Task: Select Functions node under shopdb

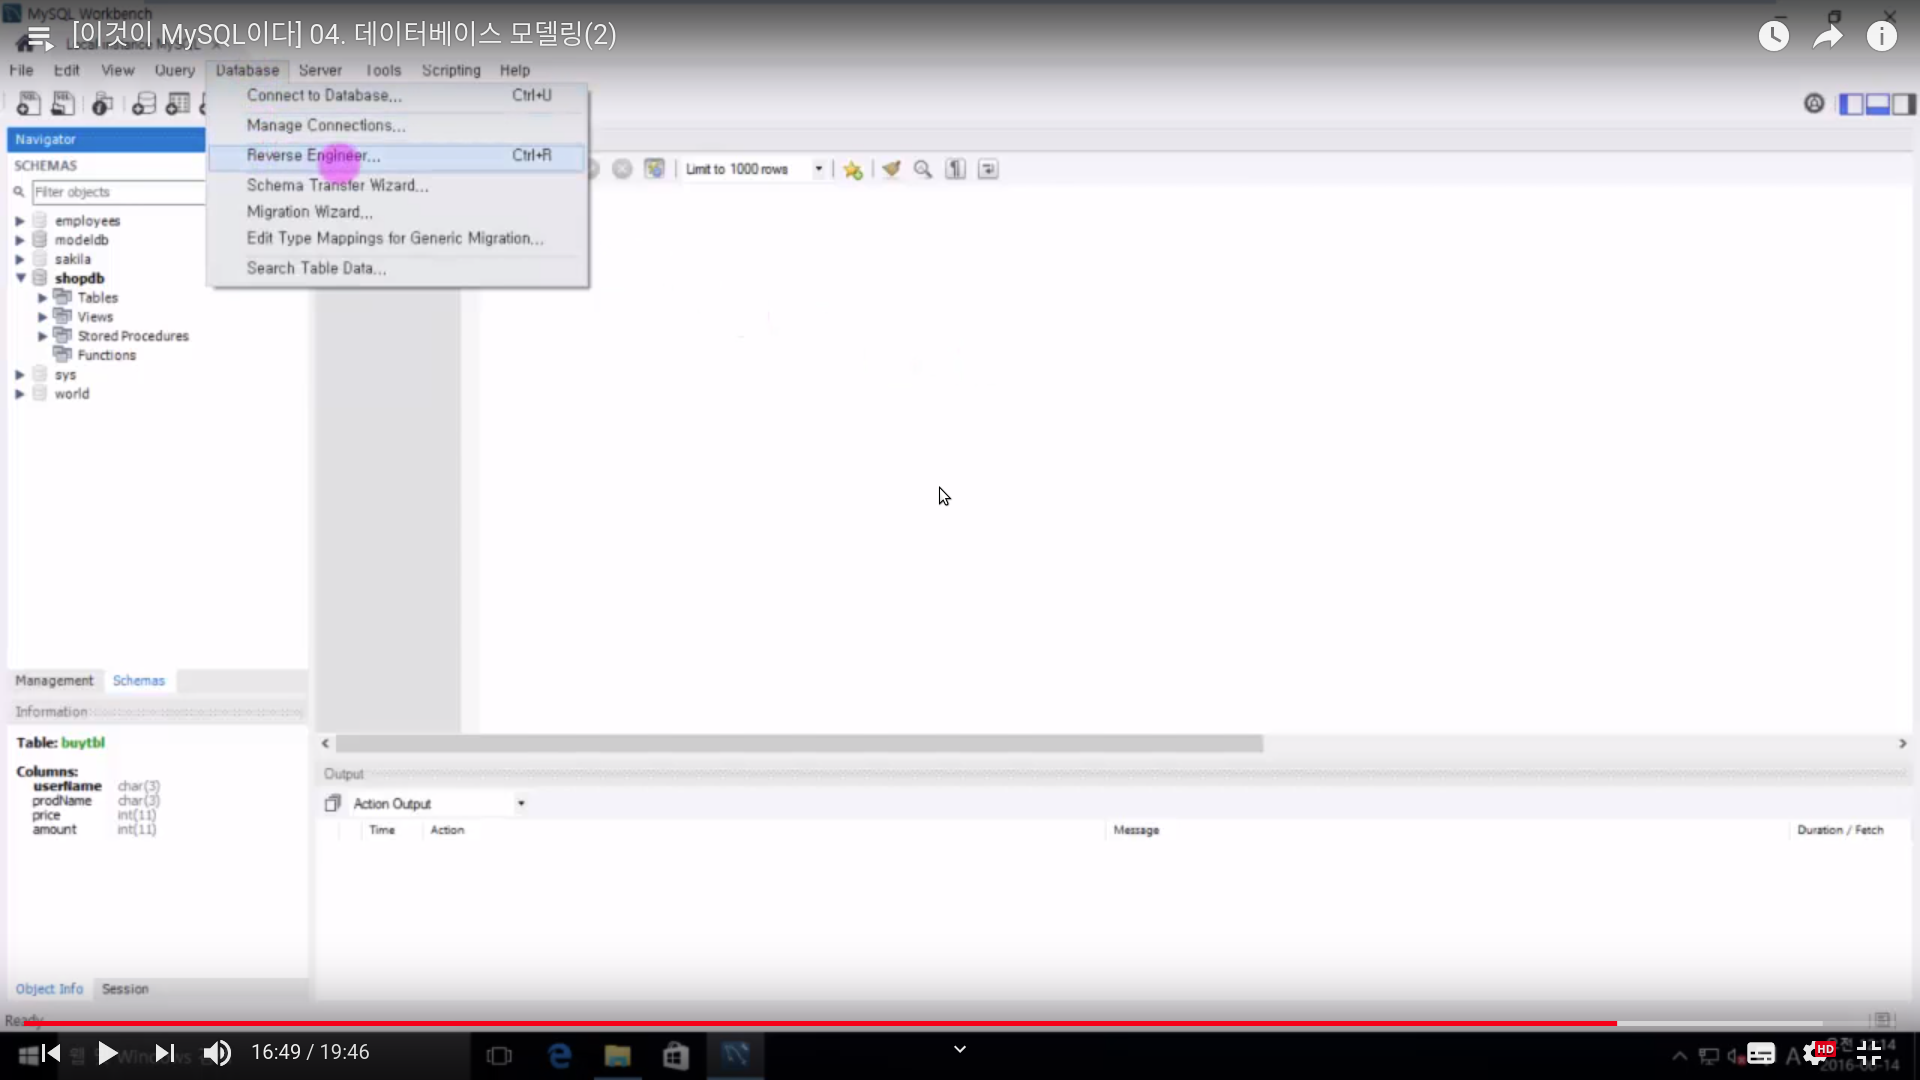Action: pos(106,356)
